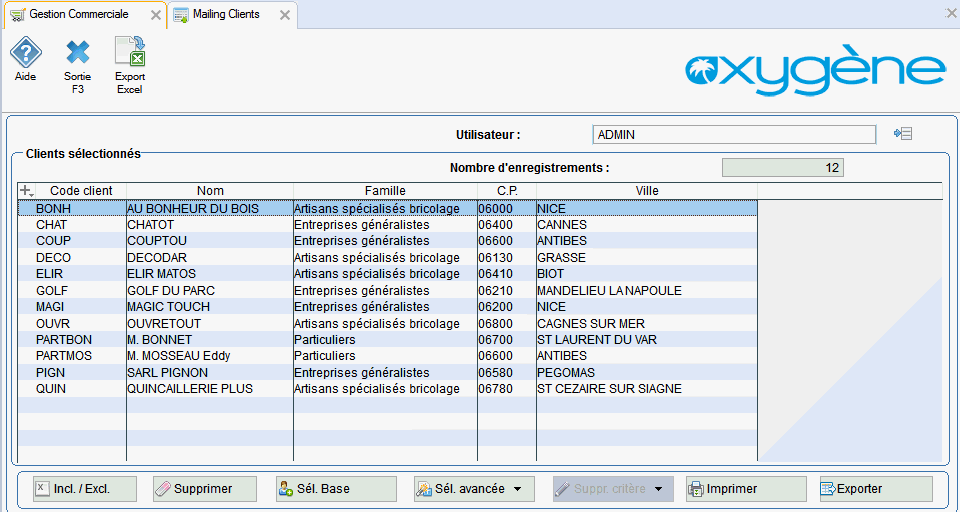
Task: Click the postal code 06210 cell
Action: point(507,290)
